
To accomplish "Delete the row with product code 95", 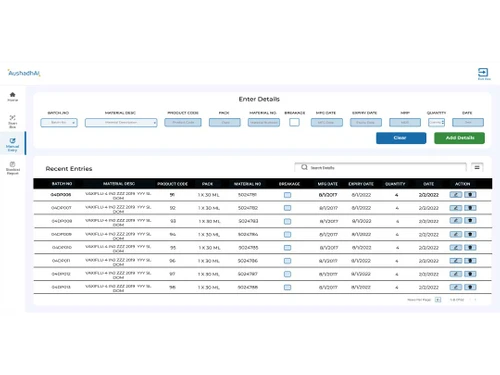I will click(470, 247).
